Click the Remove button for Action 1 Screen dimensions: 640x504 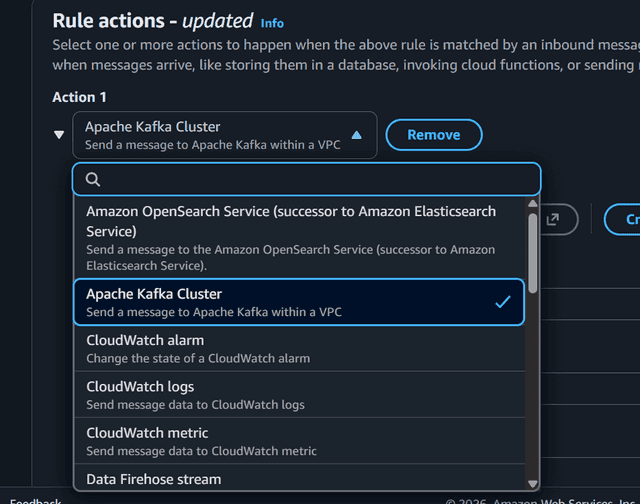coord(434,135)
